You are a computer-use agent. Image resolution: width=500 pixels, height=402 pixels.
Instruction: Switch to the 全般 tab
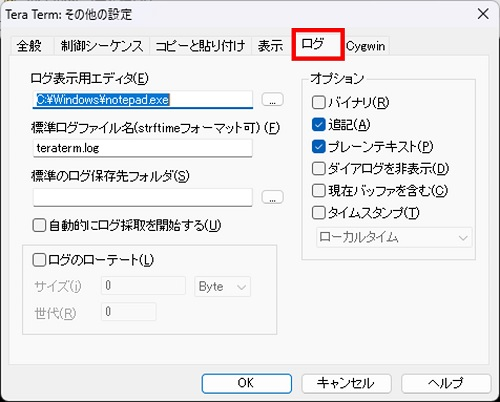(x=29, y=46)
